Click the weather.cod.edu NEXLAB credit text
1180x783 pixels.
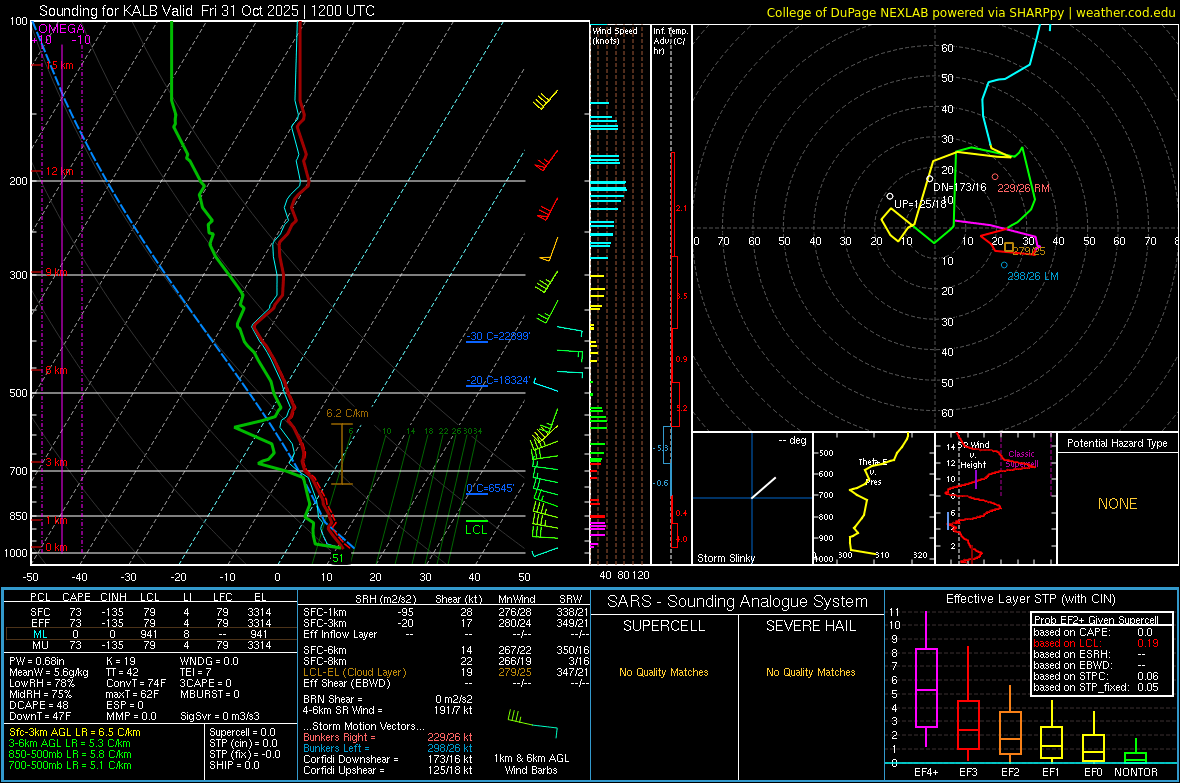pyautogui.click(x=970, y=12)
